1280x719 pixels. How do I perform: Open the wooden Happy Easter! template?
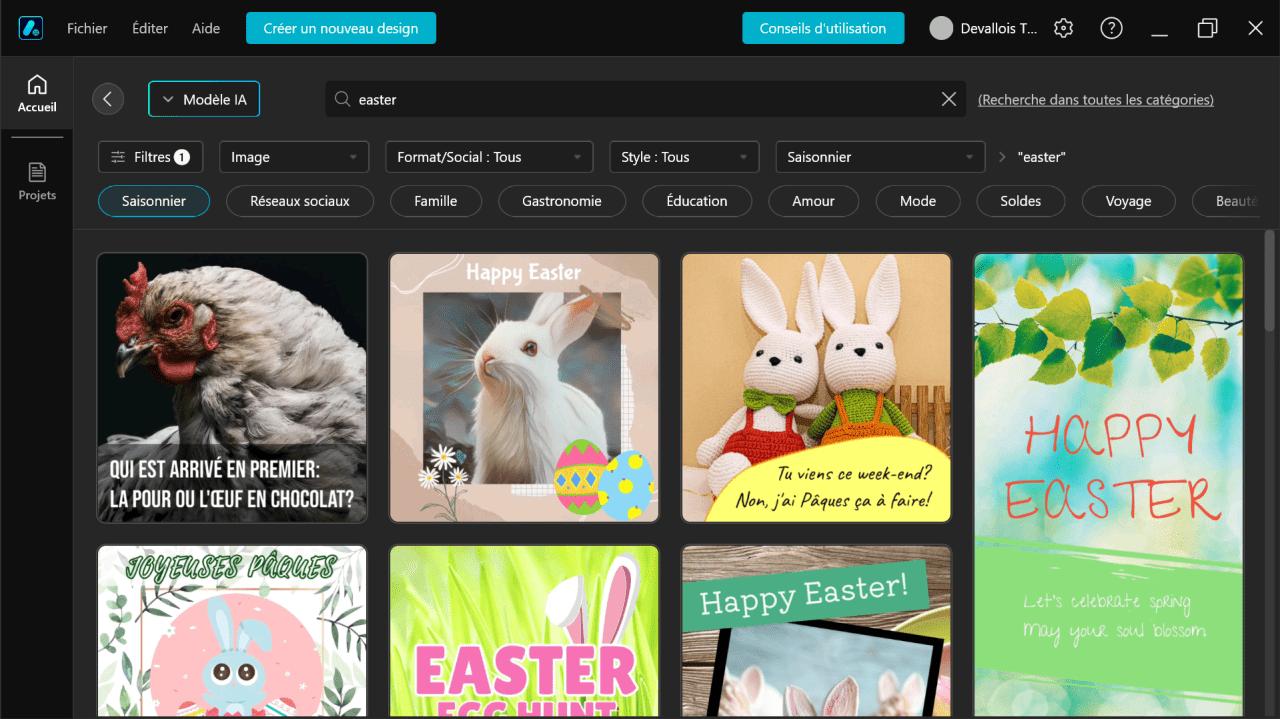(816, 631)
